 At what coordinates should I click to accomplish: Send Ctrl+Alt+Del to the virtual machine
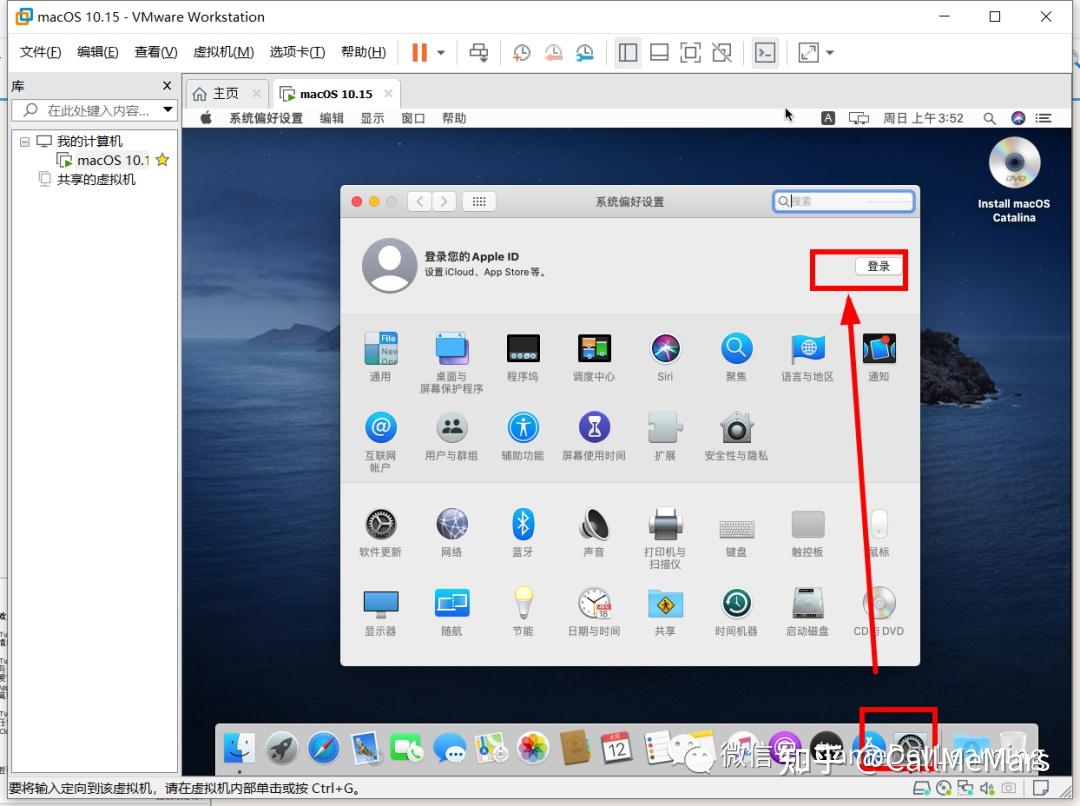tap(479, 52)
